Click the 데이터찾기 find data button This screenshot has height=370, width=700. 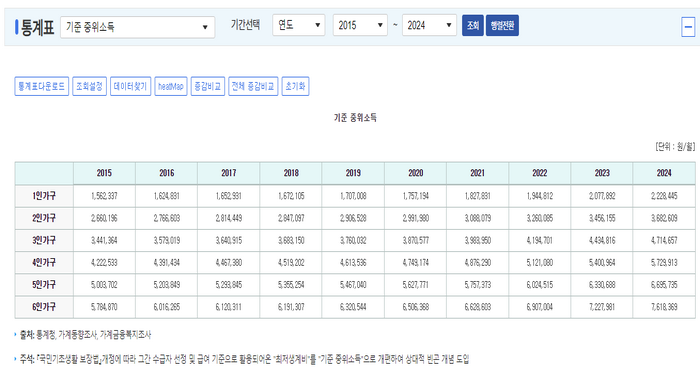130,86
